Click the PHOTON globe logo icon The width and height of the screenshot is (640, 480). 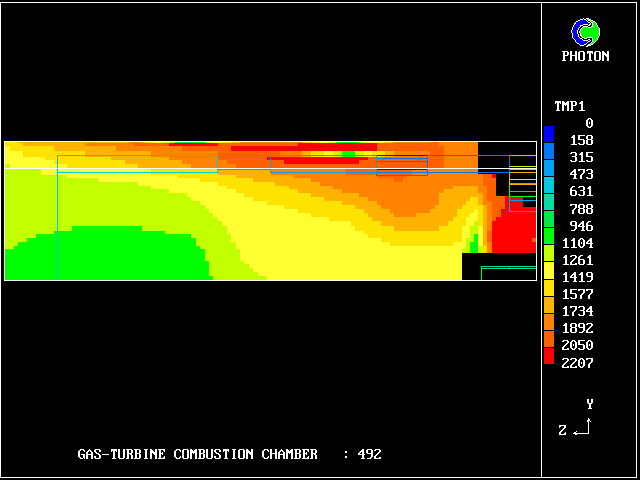(x=585, y=32)
